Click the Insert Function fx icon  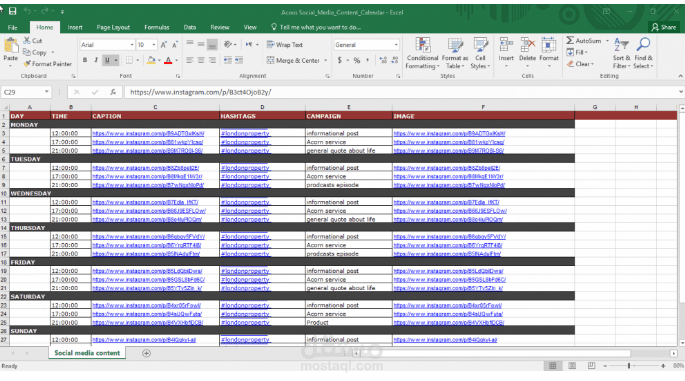[x=113, y=92]
